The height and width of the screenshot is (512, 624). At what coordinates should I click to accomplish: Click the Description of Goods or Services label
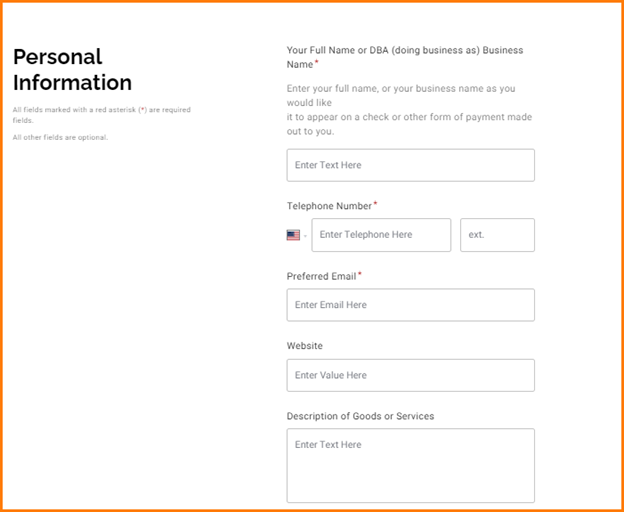point(360,416)
